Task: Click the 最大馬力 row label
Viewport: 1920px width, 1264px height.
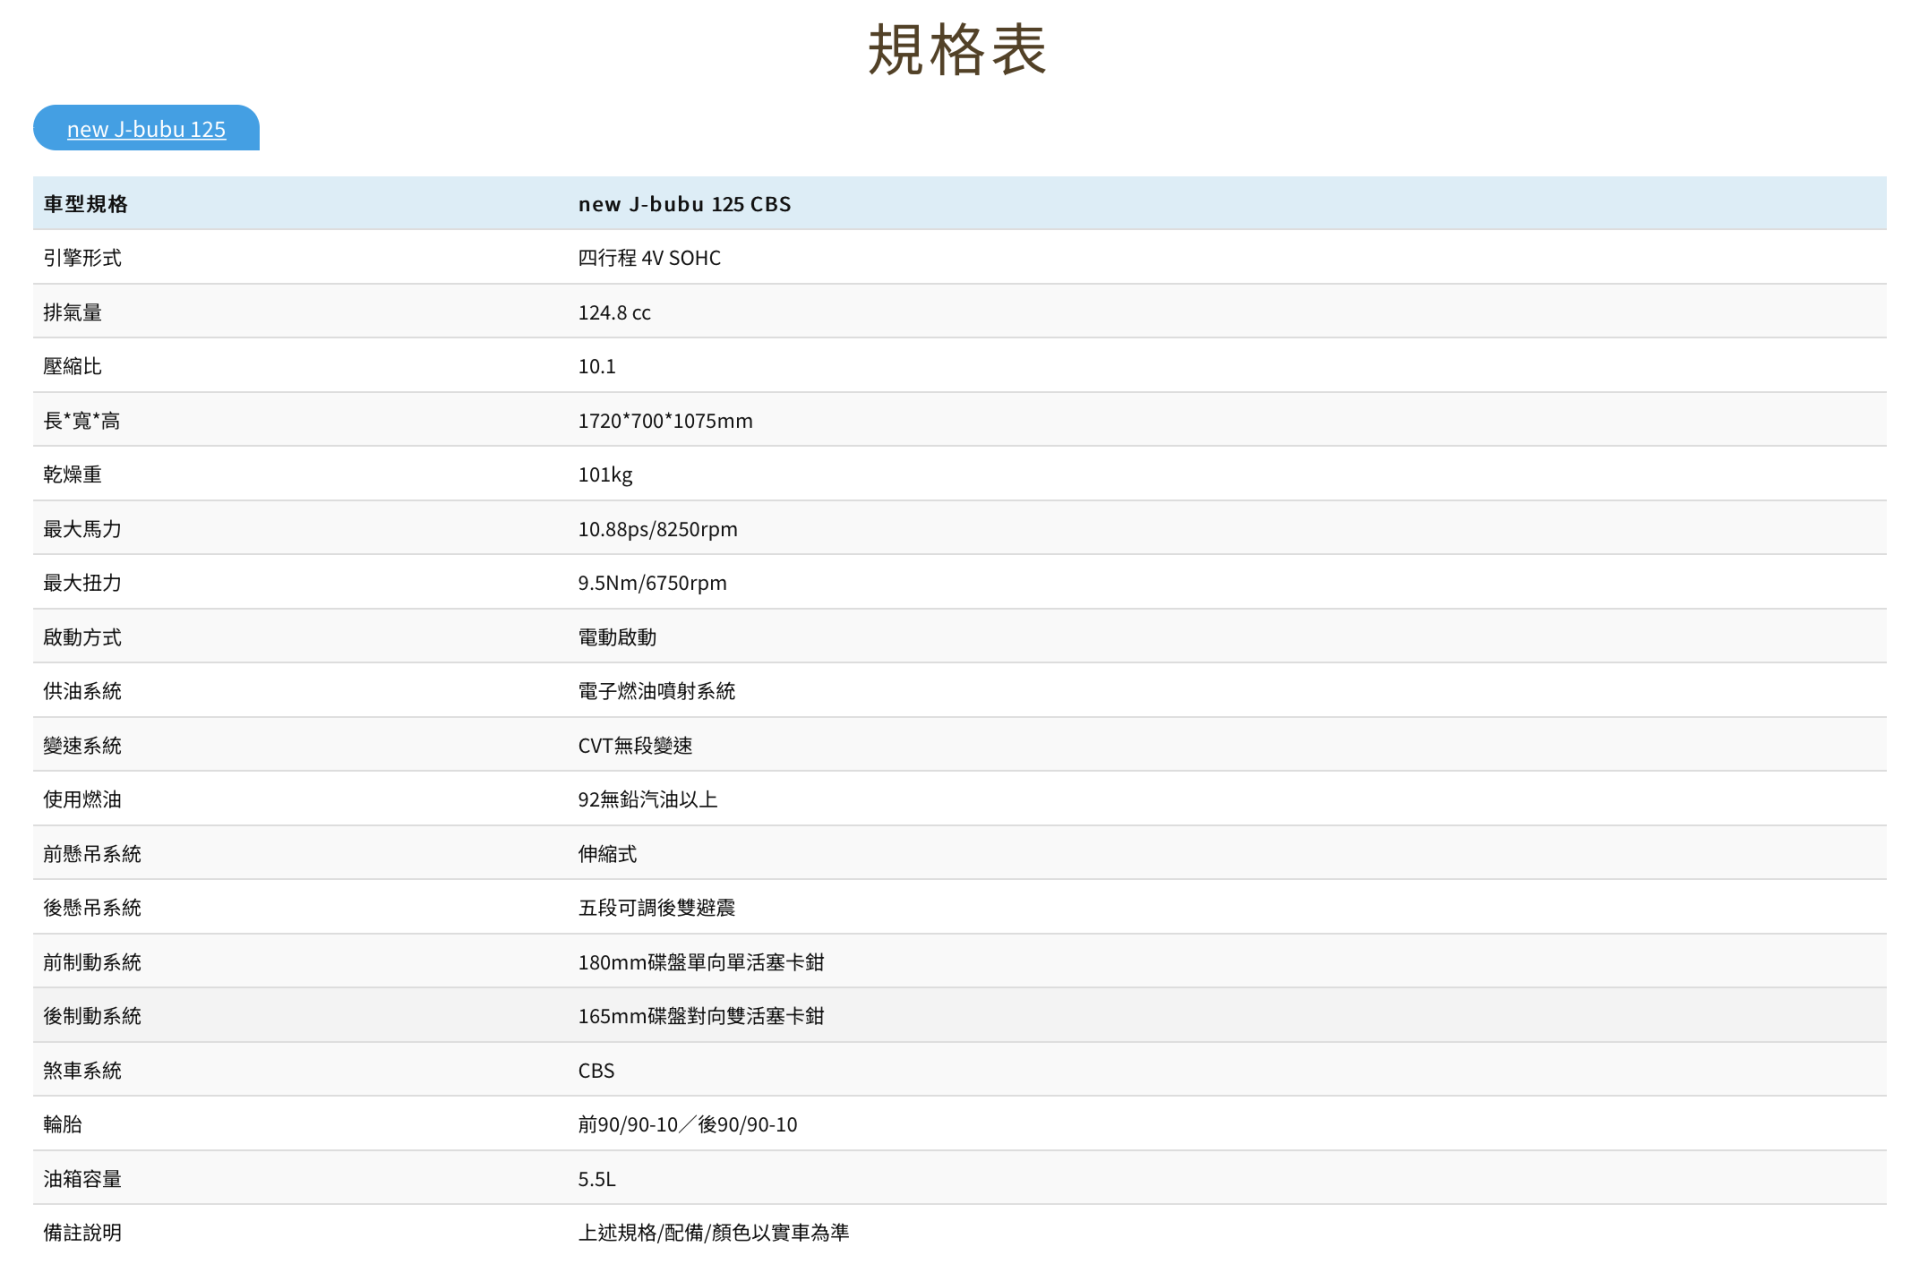Action: point(82,529)
